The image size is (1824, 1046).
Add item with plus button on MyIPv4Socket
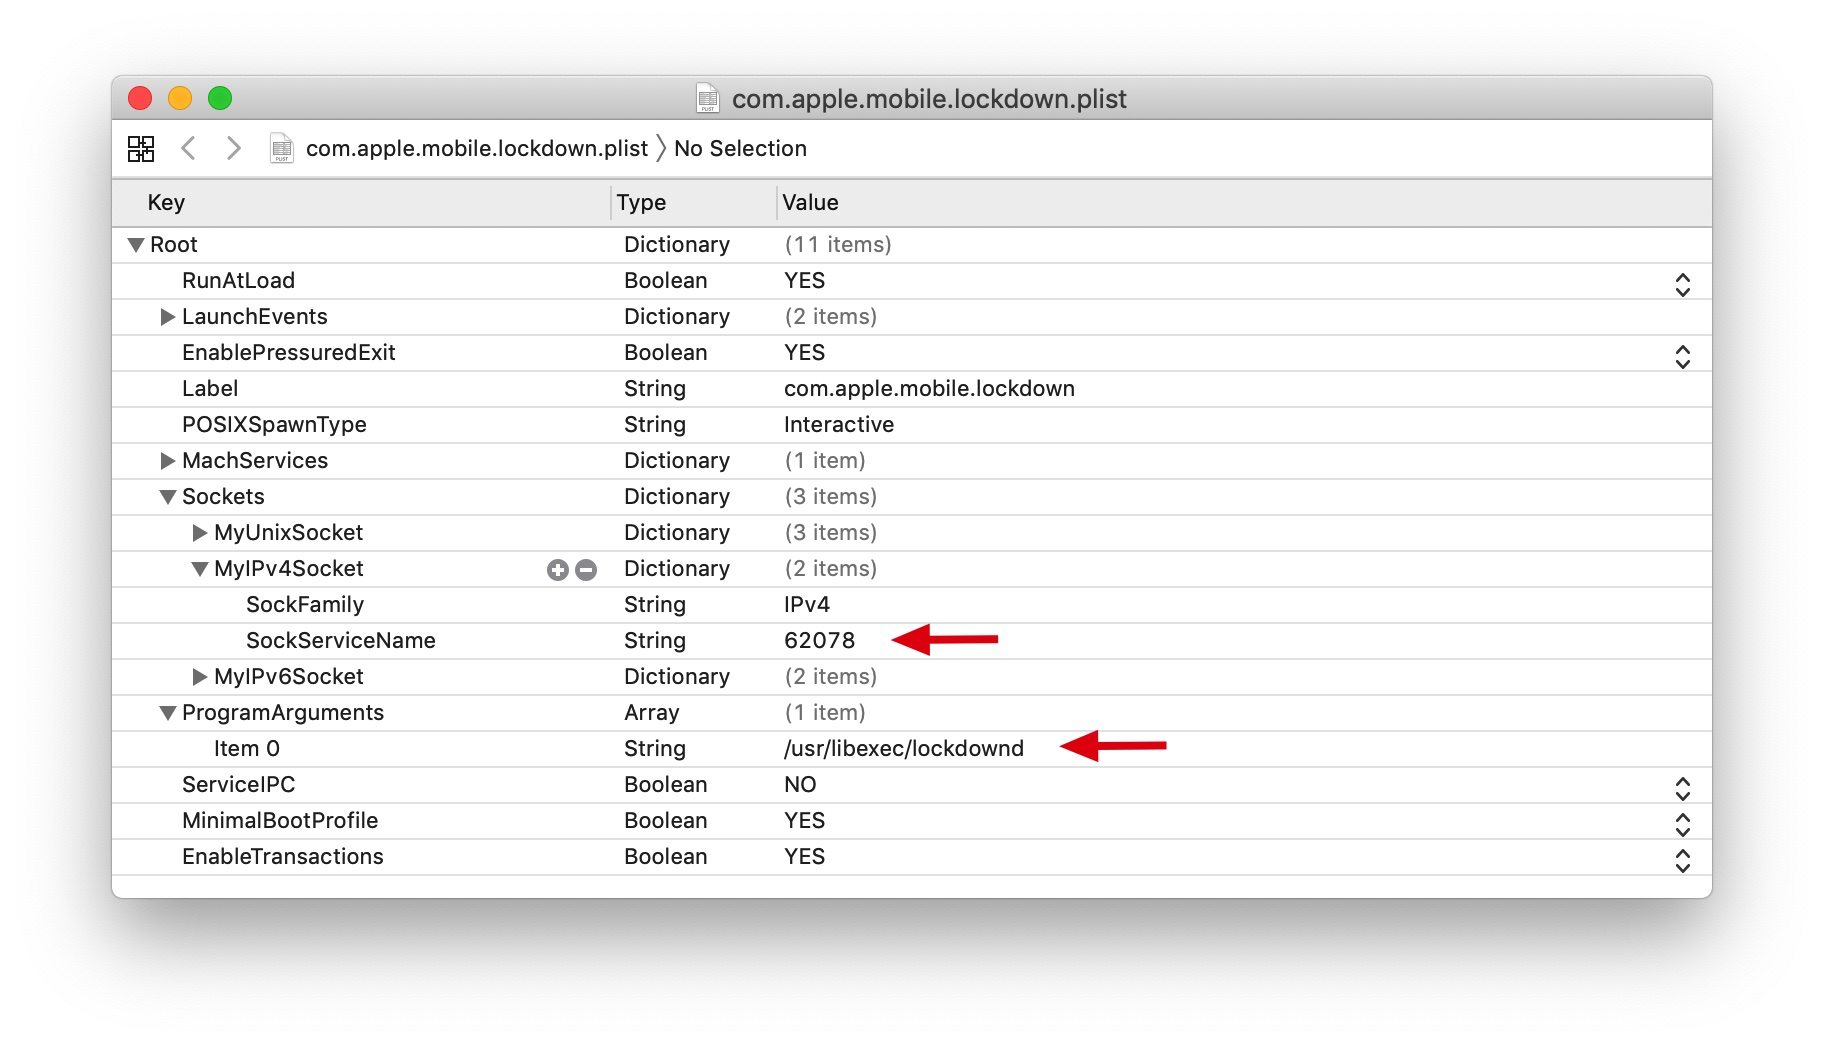click(558, 570)
